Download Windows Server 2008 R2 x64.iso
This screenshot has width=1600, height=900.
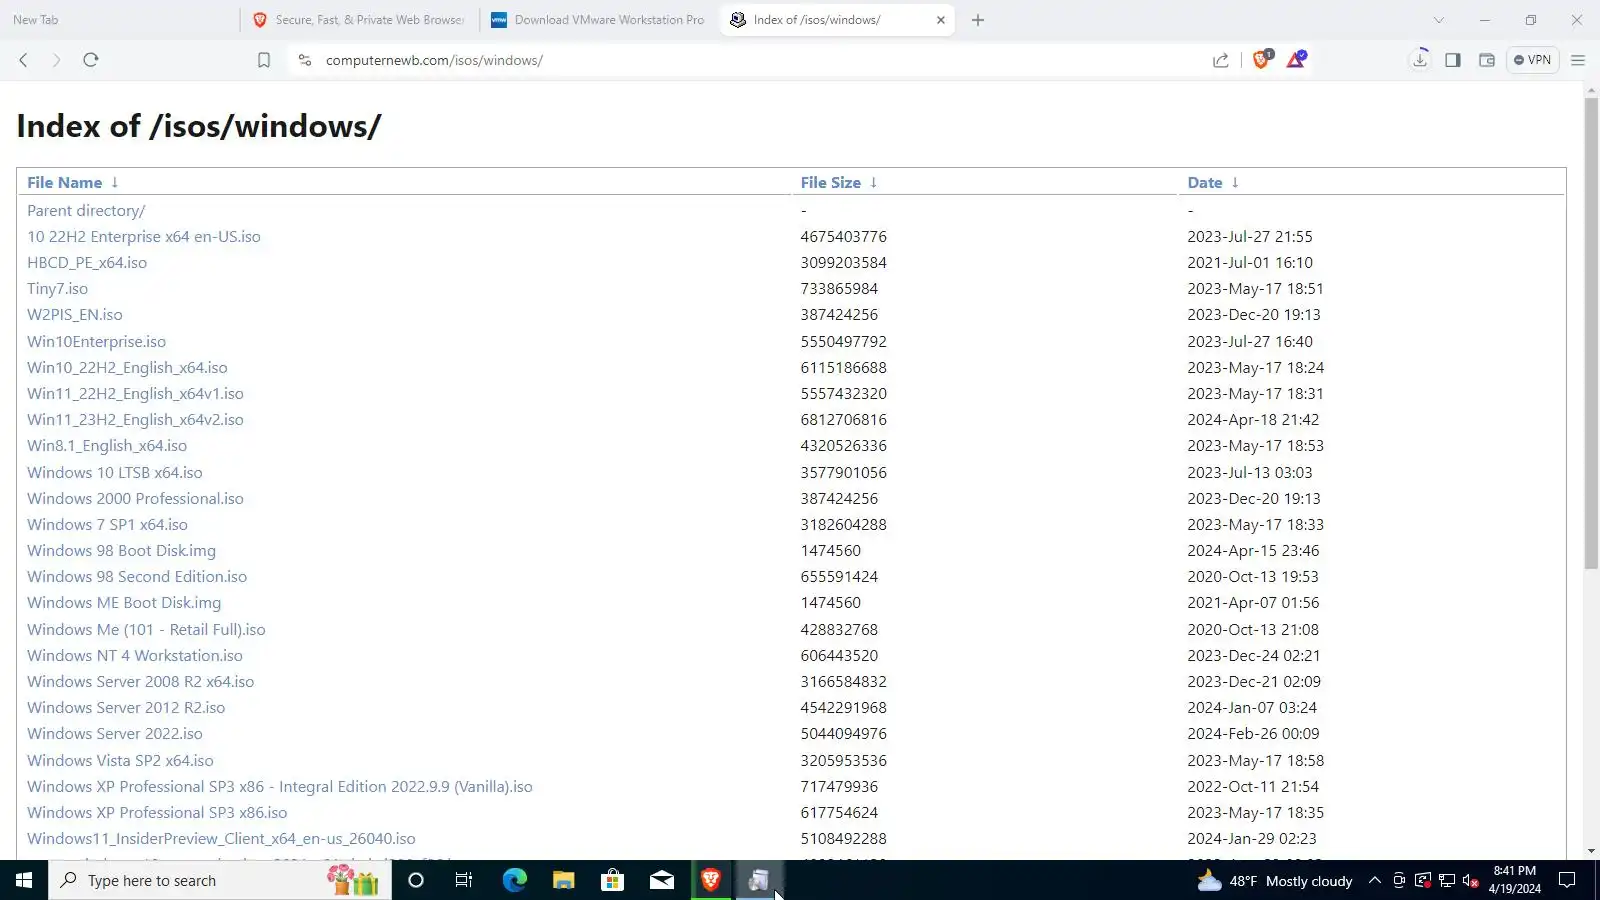[141, 682]
